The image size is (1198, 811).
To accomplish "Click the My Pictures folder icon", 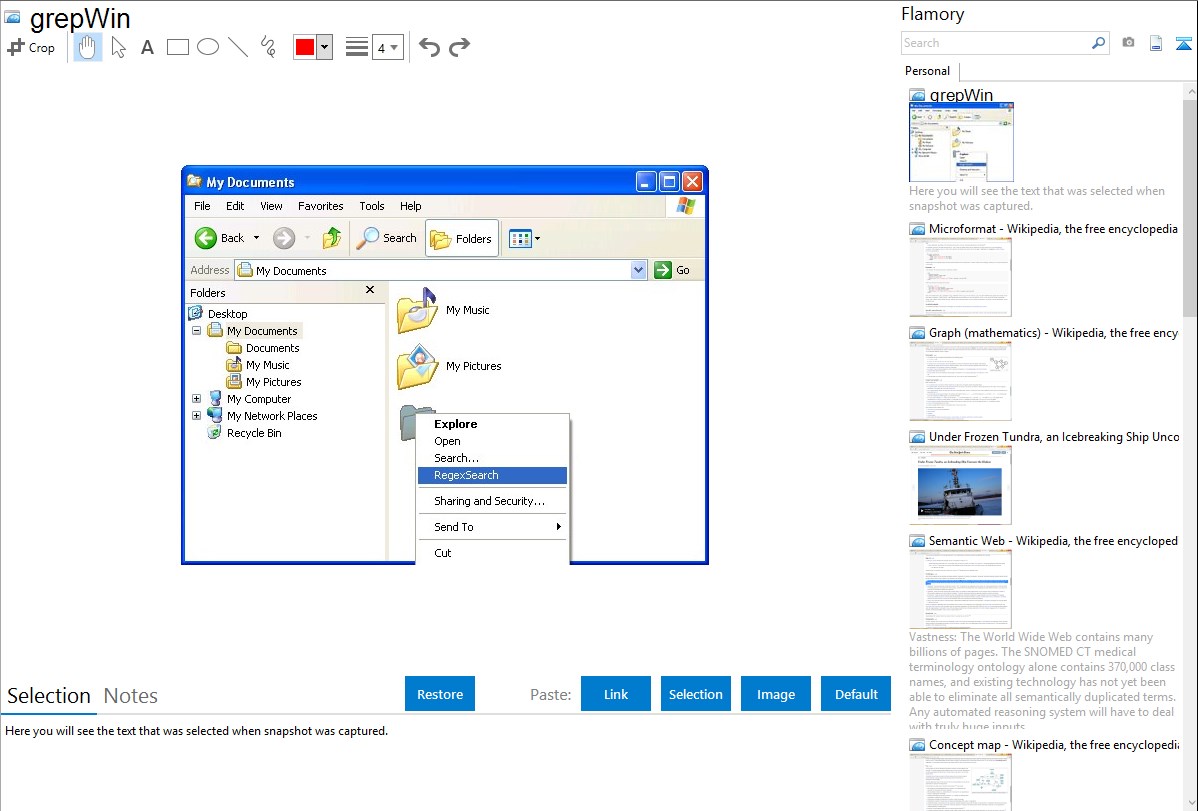I will 417,366.
